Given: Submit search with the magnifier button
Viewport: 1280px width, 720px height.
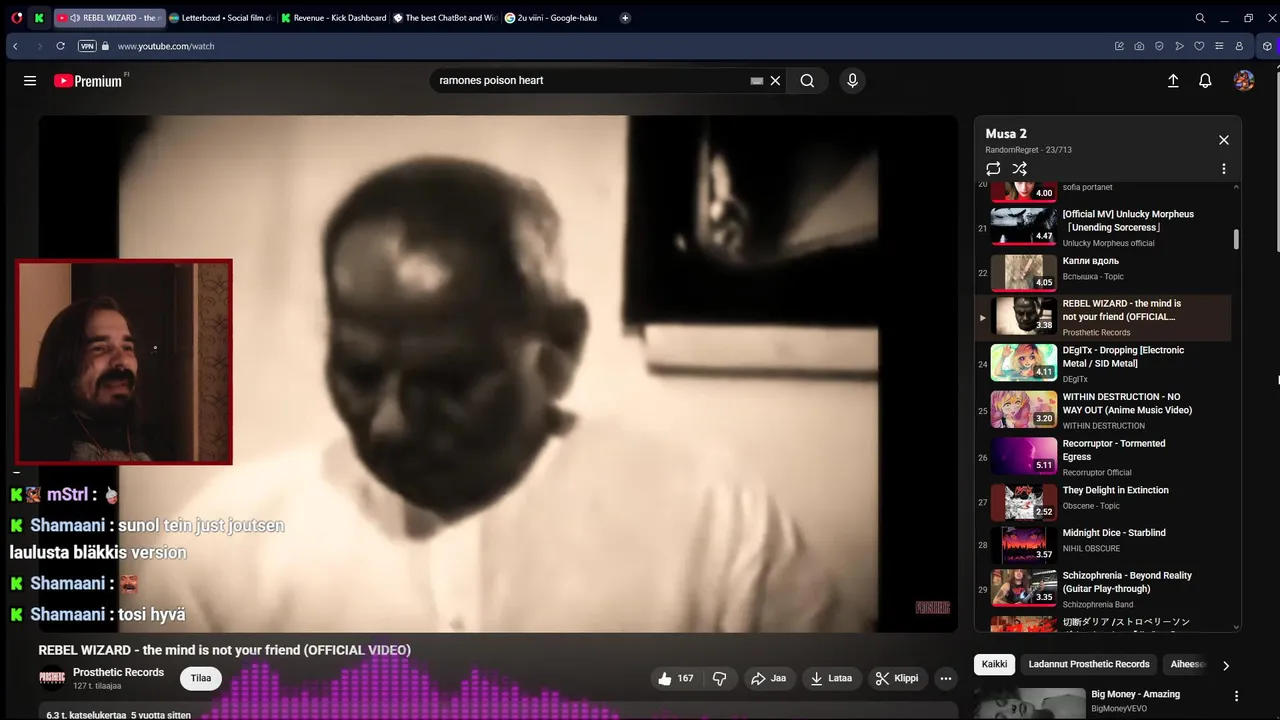Looking at the screenshot, I should click(807, 81).
